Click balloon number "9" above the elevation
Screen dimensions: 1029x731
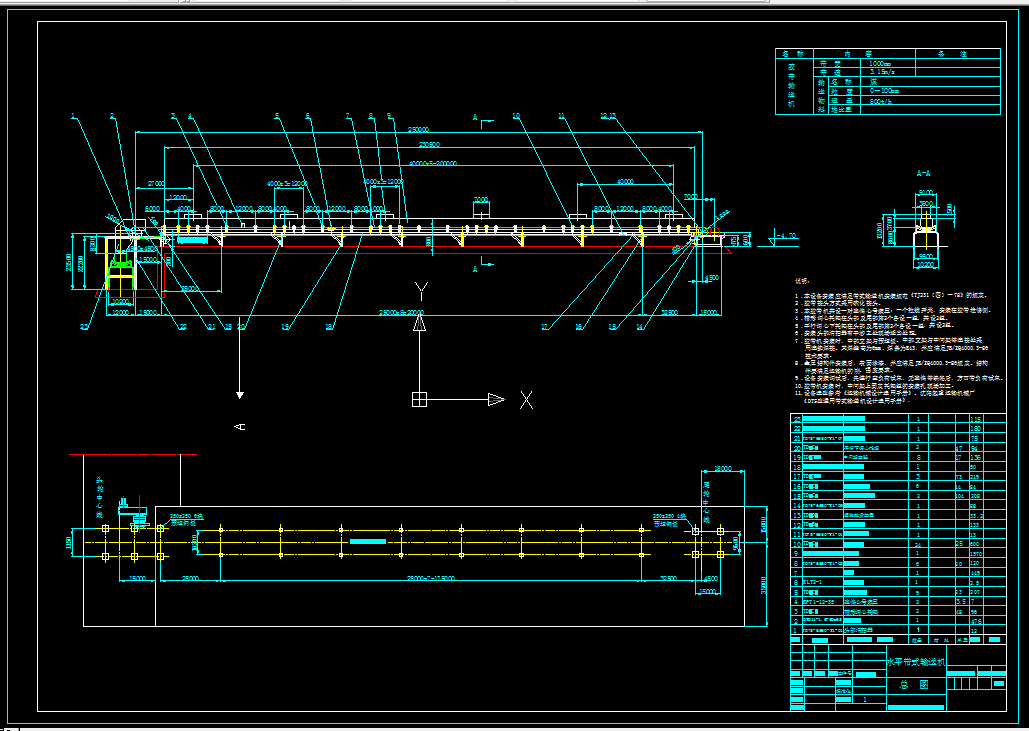point(389,116)
